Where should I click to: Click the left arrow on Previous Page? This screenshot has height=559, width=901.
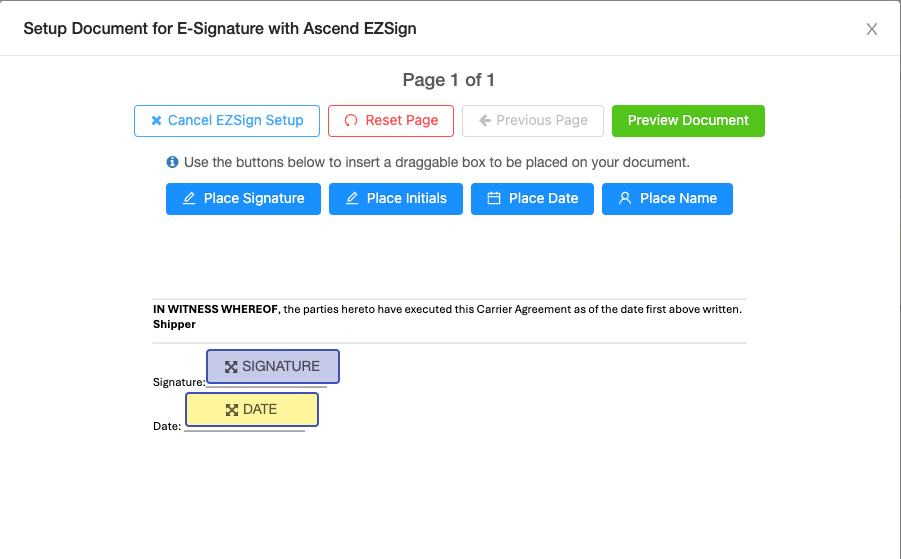click(x=484, y=120)
